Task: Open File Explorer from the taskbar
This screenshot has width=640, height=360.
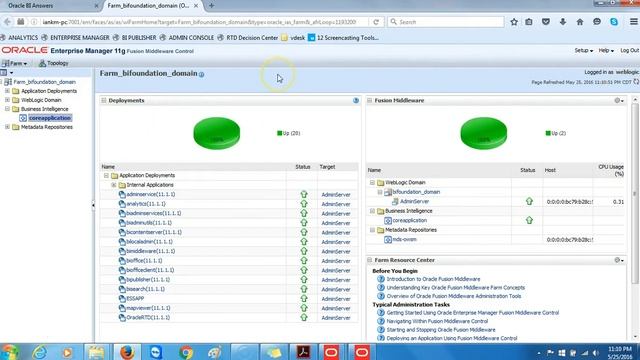Action: point(96,352)
